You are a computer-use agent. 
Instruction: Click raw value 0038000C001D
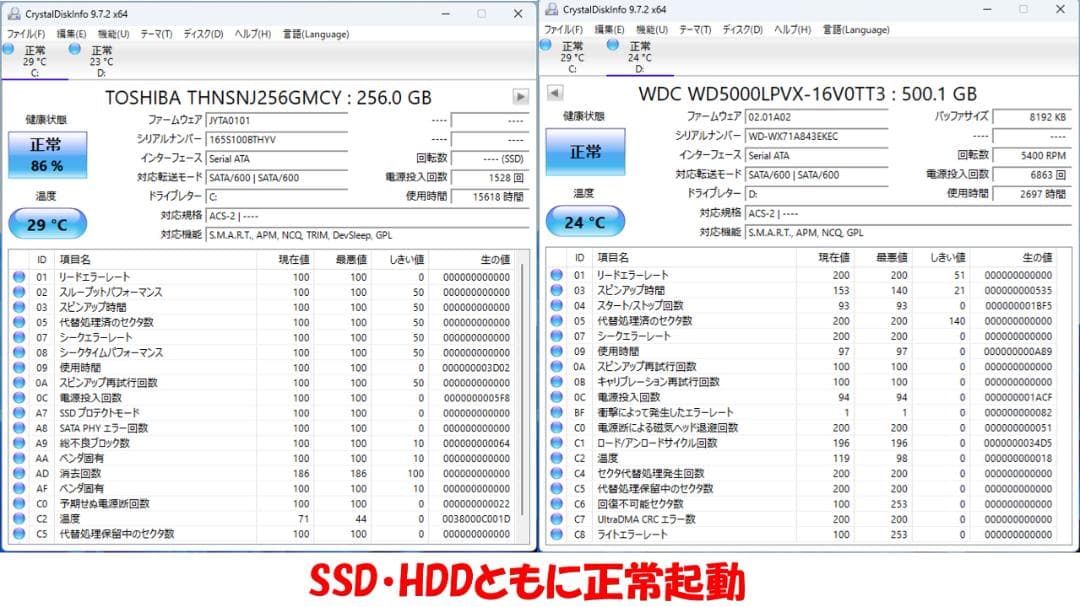pos(477,519)
